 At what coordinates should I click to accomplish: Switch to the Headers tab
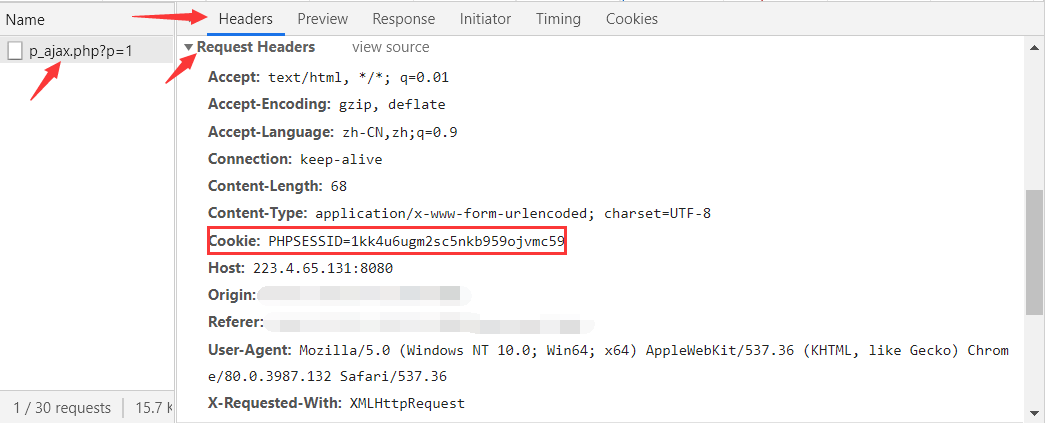(x=245, y=19)
